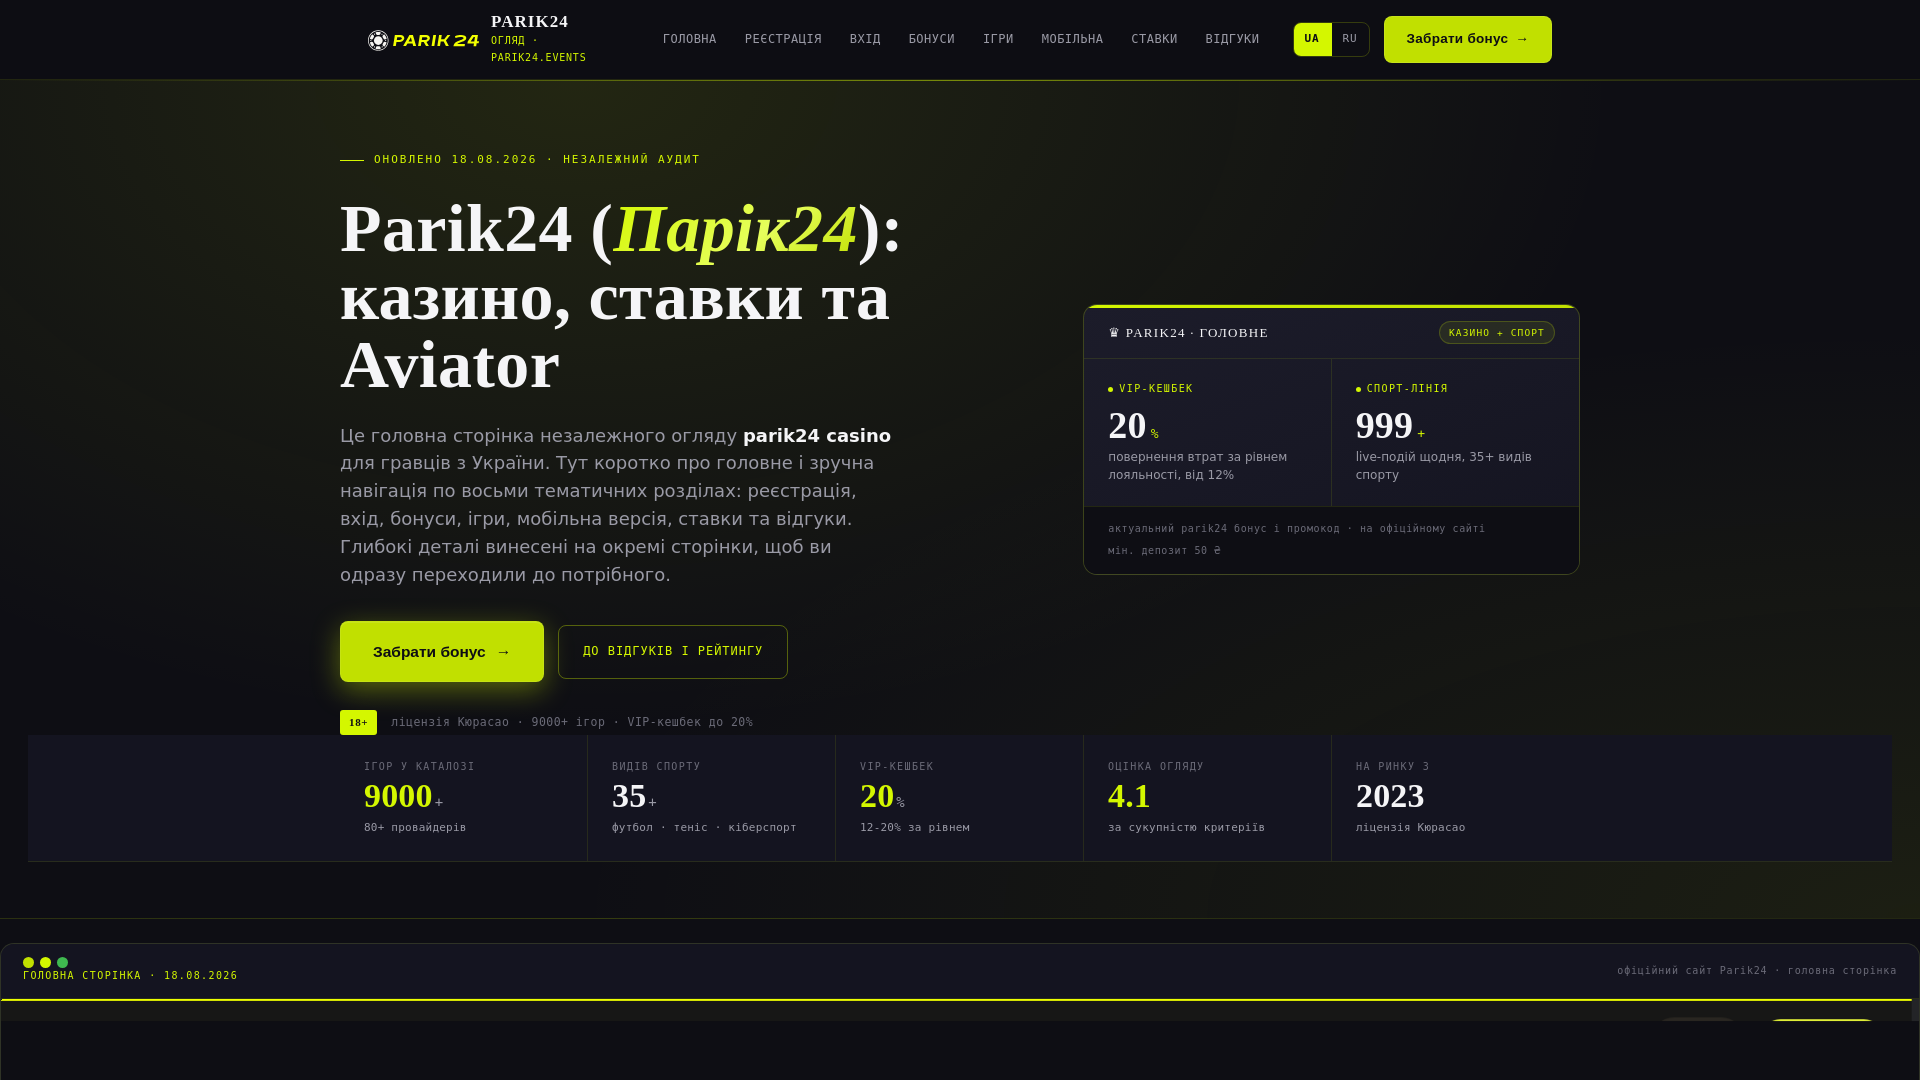
Task: Click the Parik24 soccer ball logo
Action: 378,40
